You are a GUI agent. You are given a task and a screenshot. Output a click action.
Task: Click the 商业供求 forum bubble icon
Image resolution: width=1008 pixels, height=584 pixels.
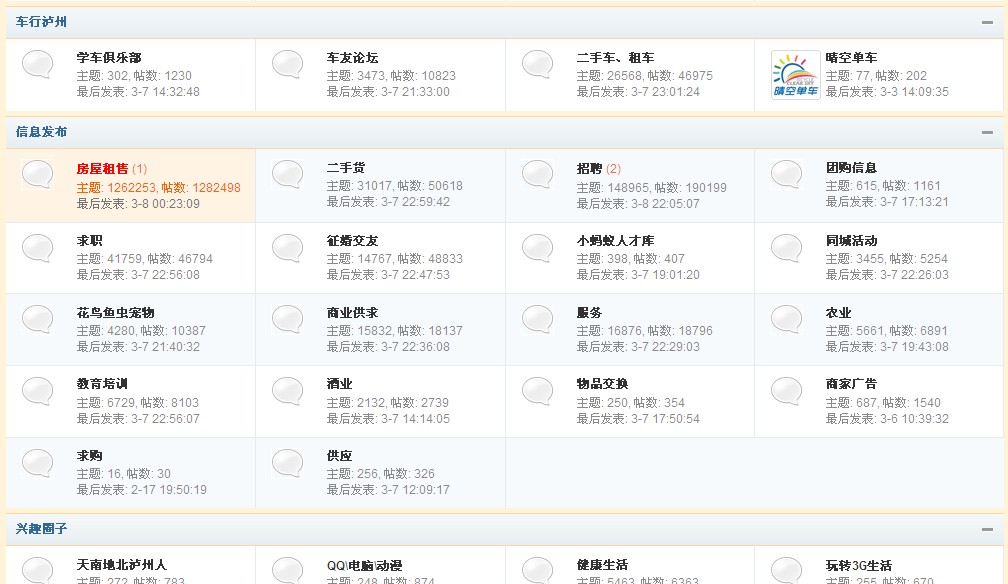[287, 319]
